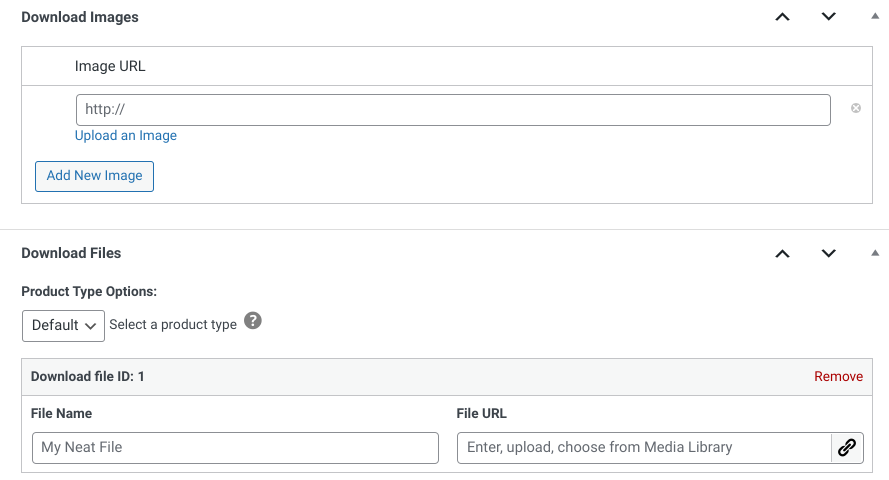Remove download file ID 1
Image resolution: width=889 pixels, height=480 pixels.
pyautogui.click(x=838, y=376)
